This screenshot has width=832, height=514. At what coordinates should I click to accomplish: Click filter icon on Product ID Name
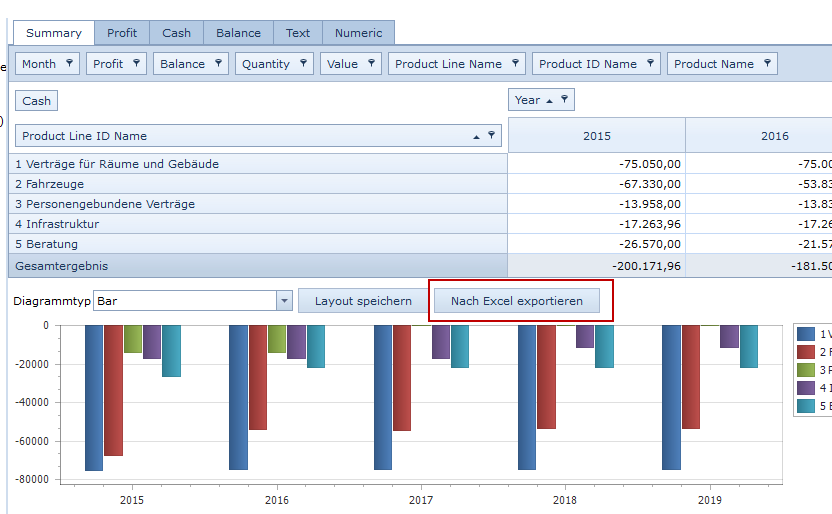[650, 63]
